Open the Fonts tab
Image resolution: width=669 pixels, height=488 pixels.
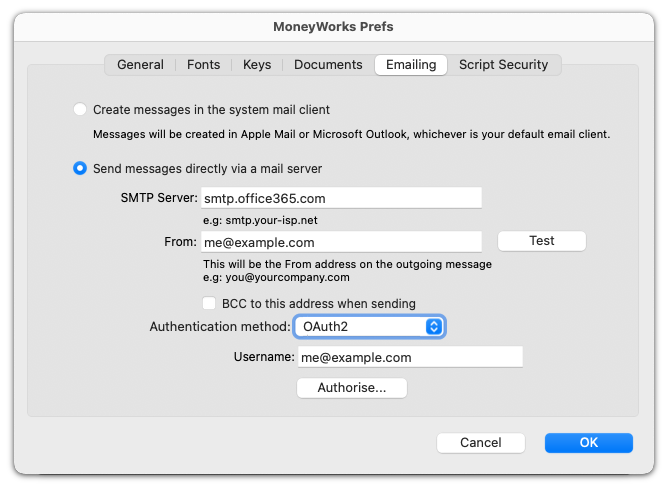click(x=204, y=65)
